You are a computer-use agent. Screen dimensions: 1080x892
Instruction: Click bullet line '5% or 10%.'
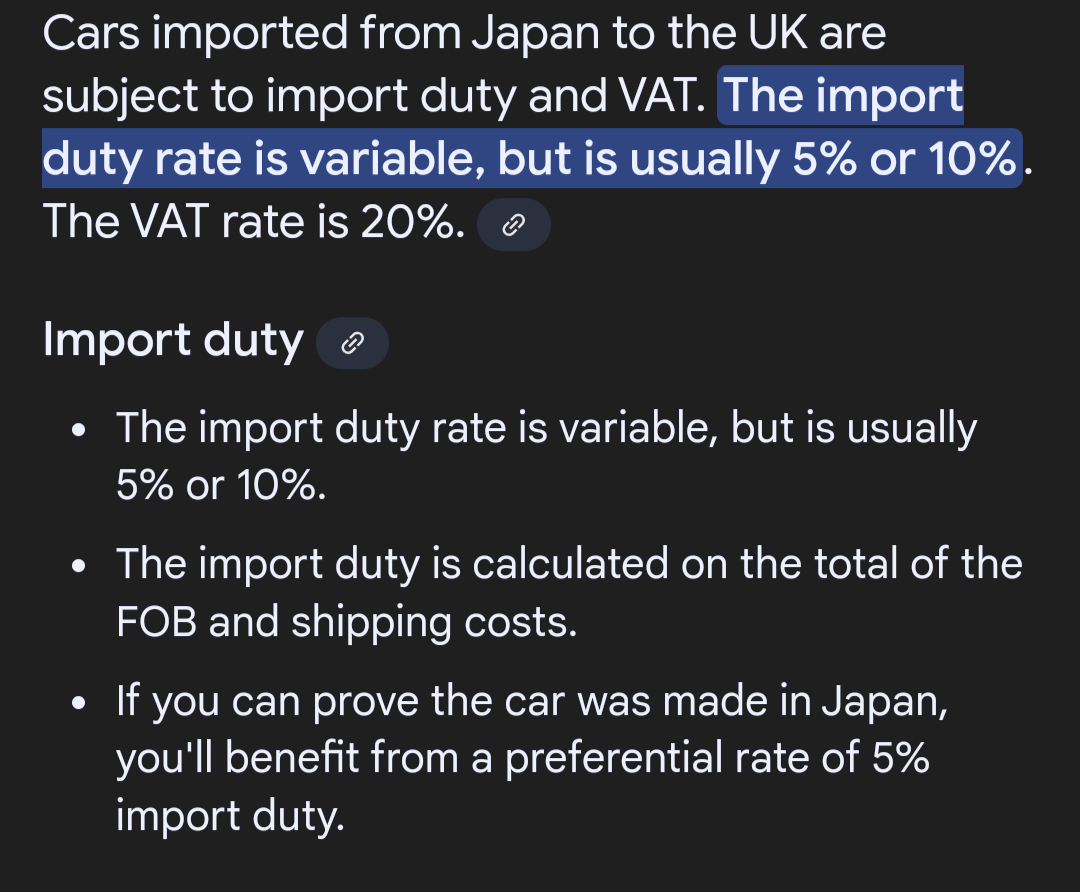[221, 485]
